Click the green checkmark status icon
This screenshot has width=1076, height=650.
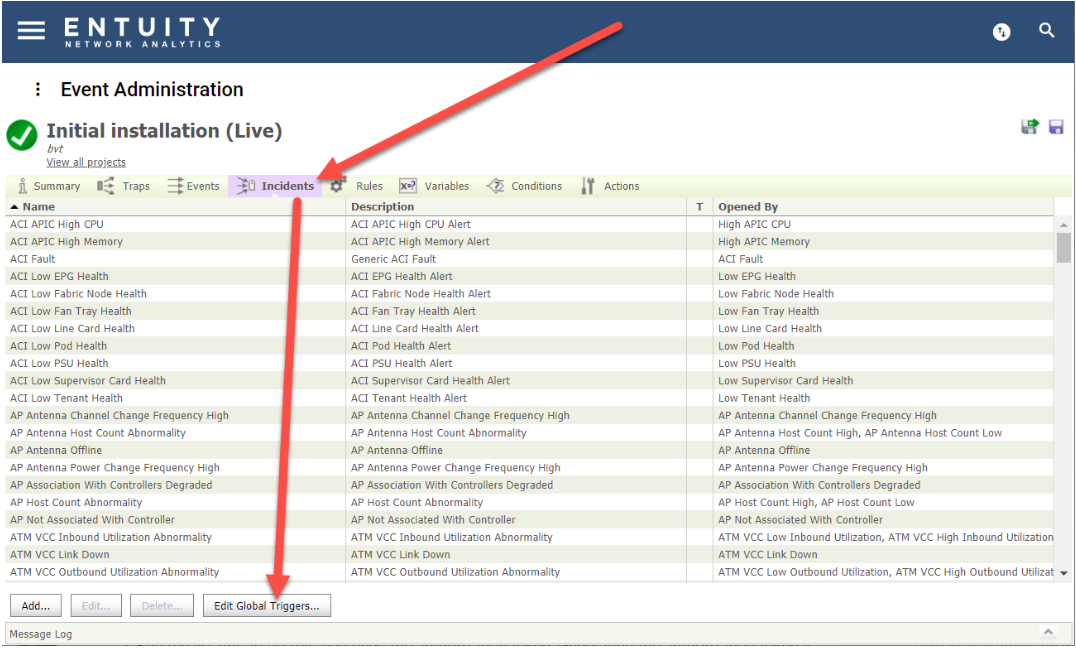point(22,135)
